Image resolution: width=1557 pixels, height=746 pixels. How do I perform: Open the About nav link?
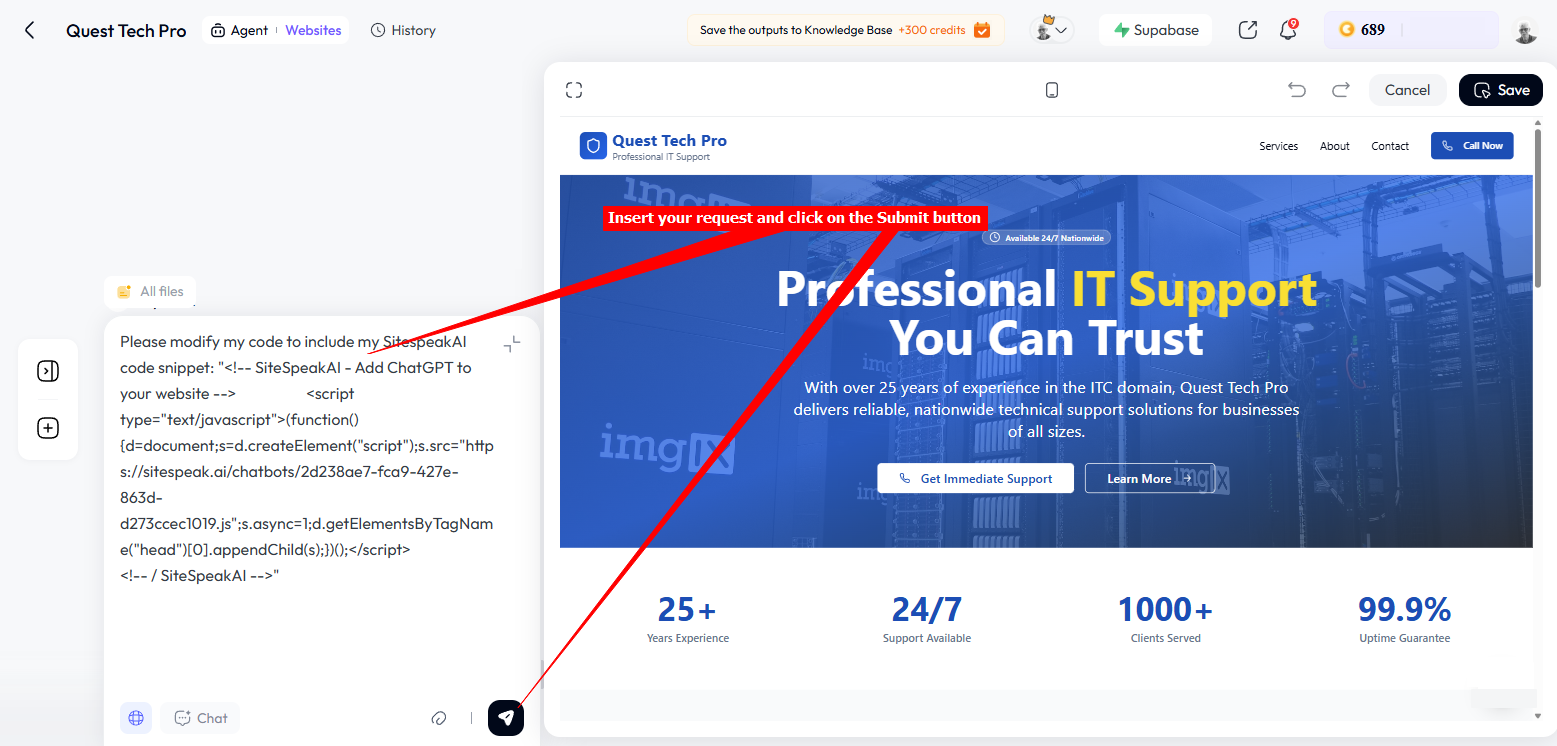click(1334, 146)
